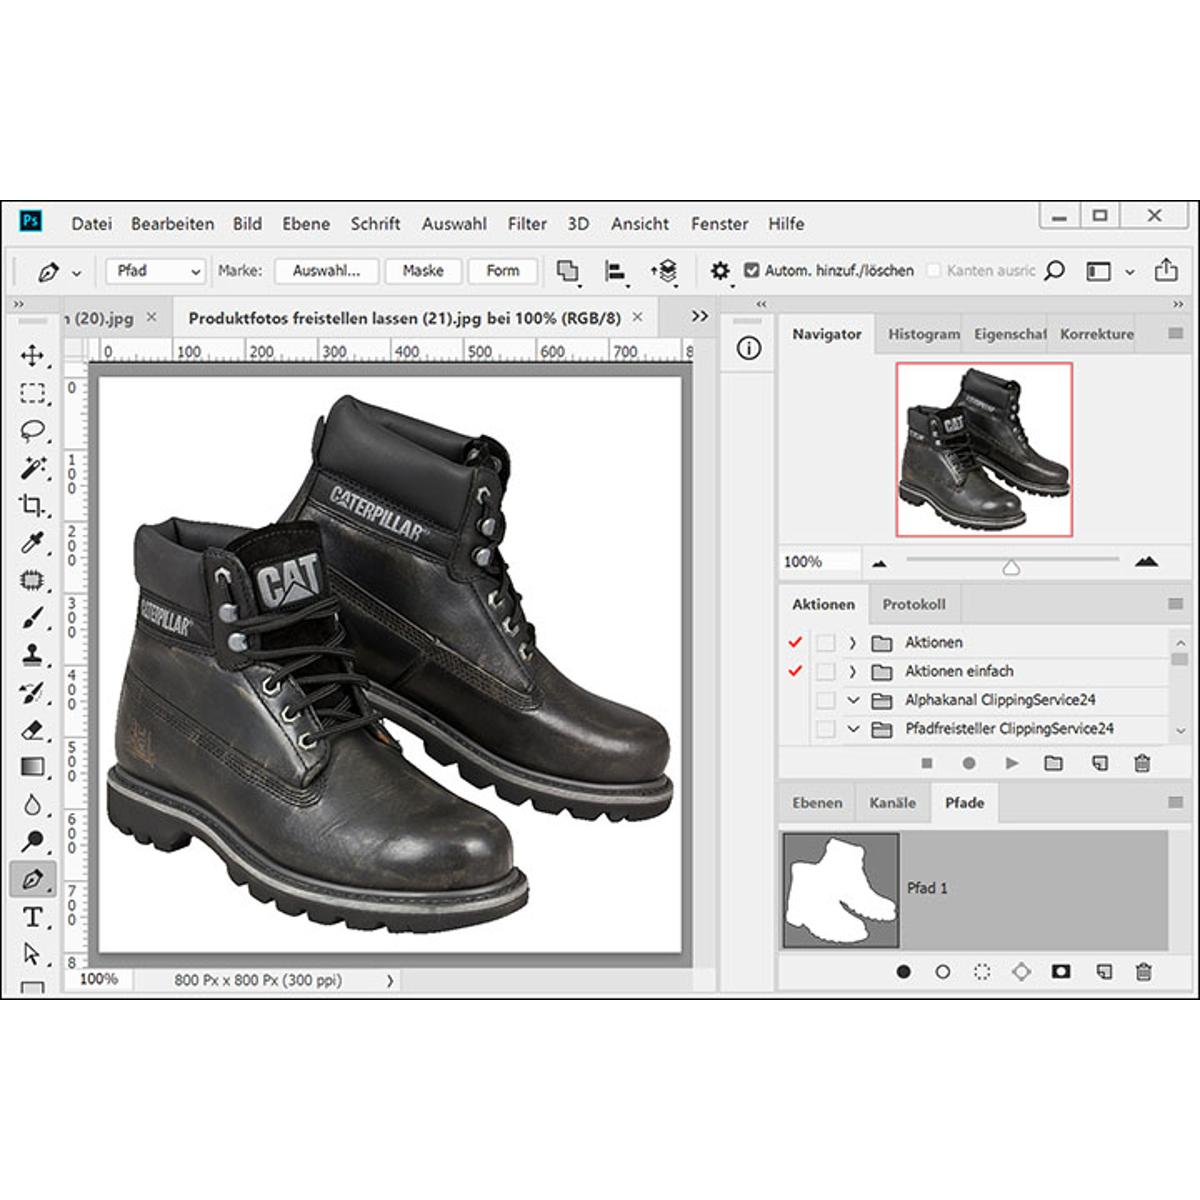Screen dimensions: 1200x1200
Task: Collapse Pfadfreisteller ClippingService24 folder
Action: (x=853, y=729)
